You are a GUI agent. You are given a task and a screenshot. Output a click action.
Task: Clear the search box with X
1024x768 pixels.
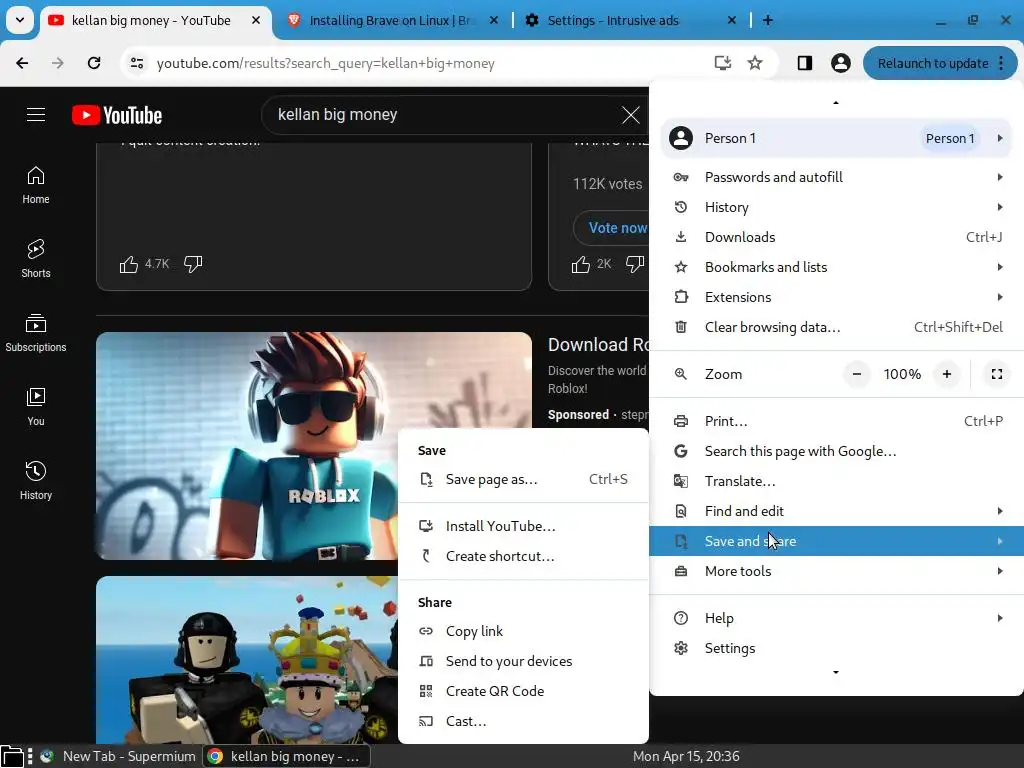tap(630, 115)
